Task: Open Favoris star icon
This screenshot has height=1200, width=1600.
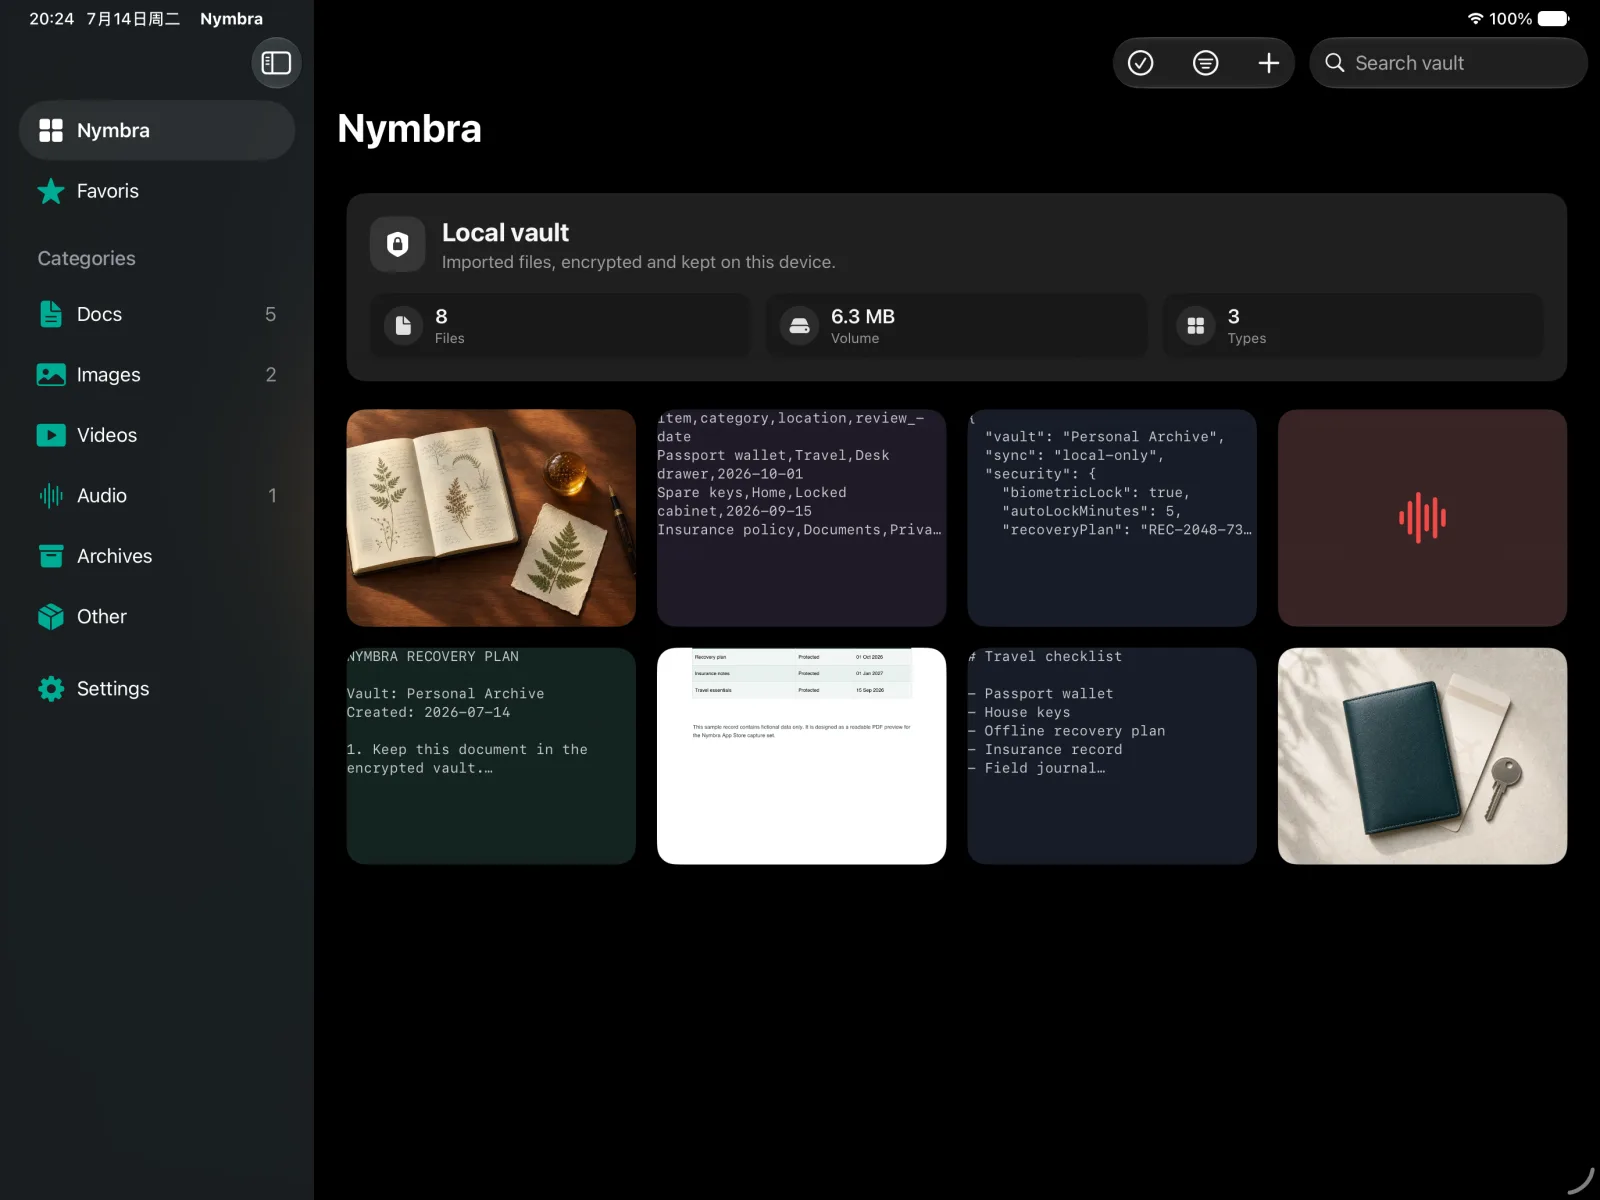Action: coord(51,191)
